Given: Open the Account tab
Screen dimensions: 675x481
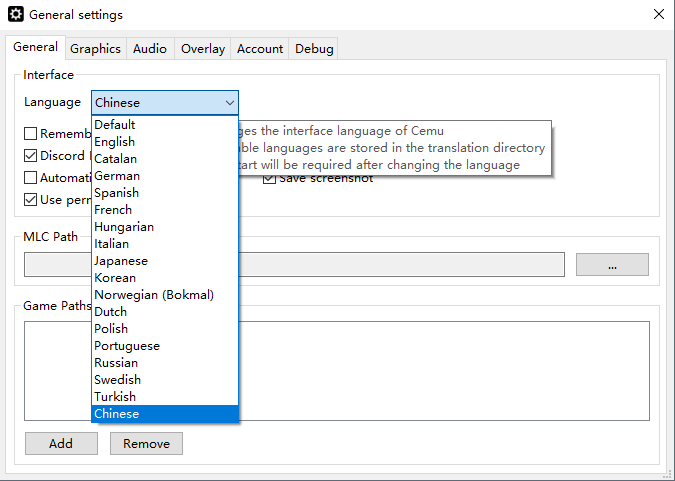Looking at the screenshot, I should [x=260, y=49].
